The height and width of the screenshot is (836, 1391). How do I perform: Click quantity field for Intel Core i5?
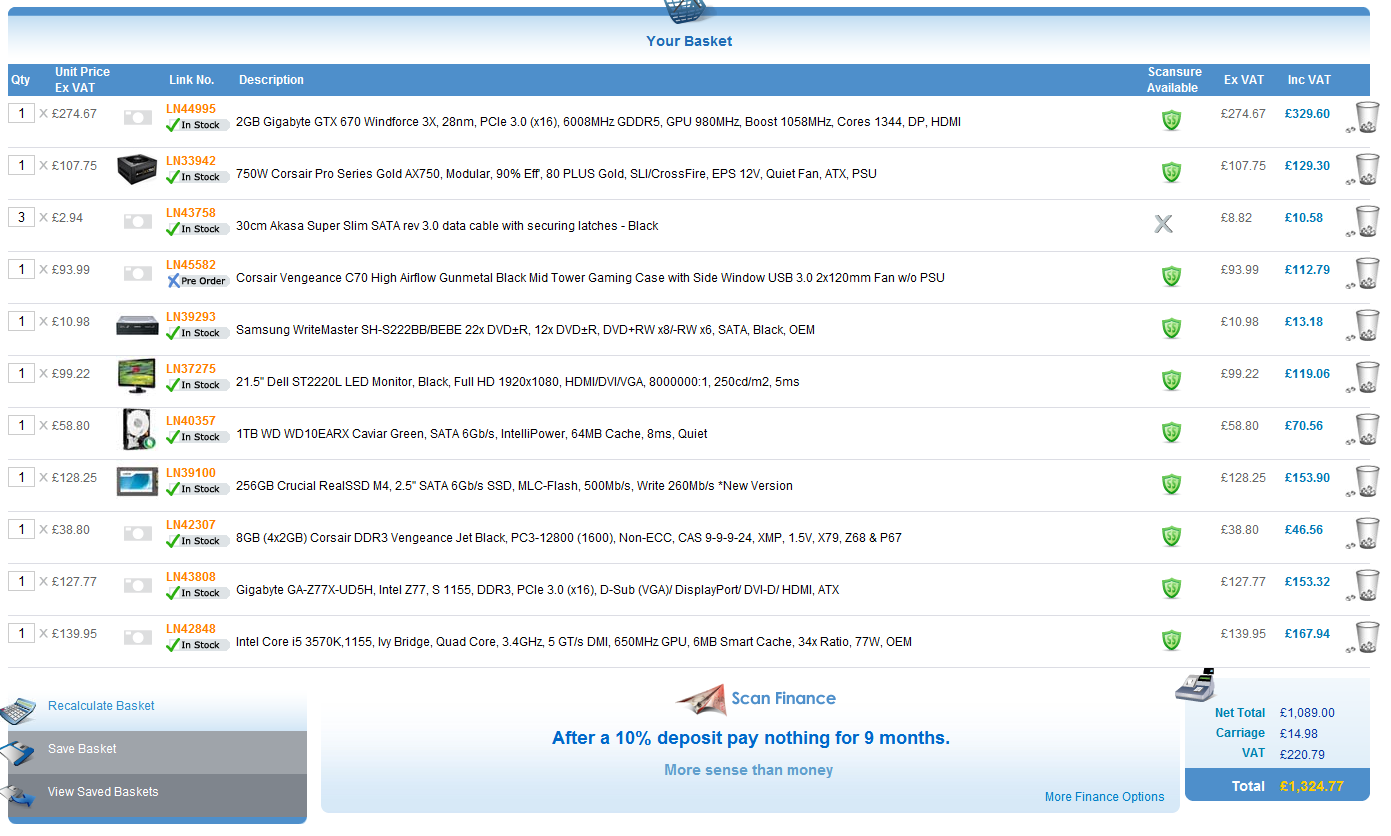(21, 633)
